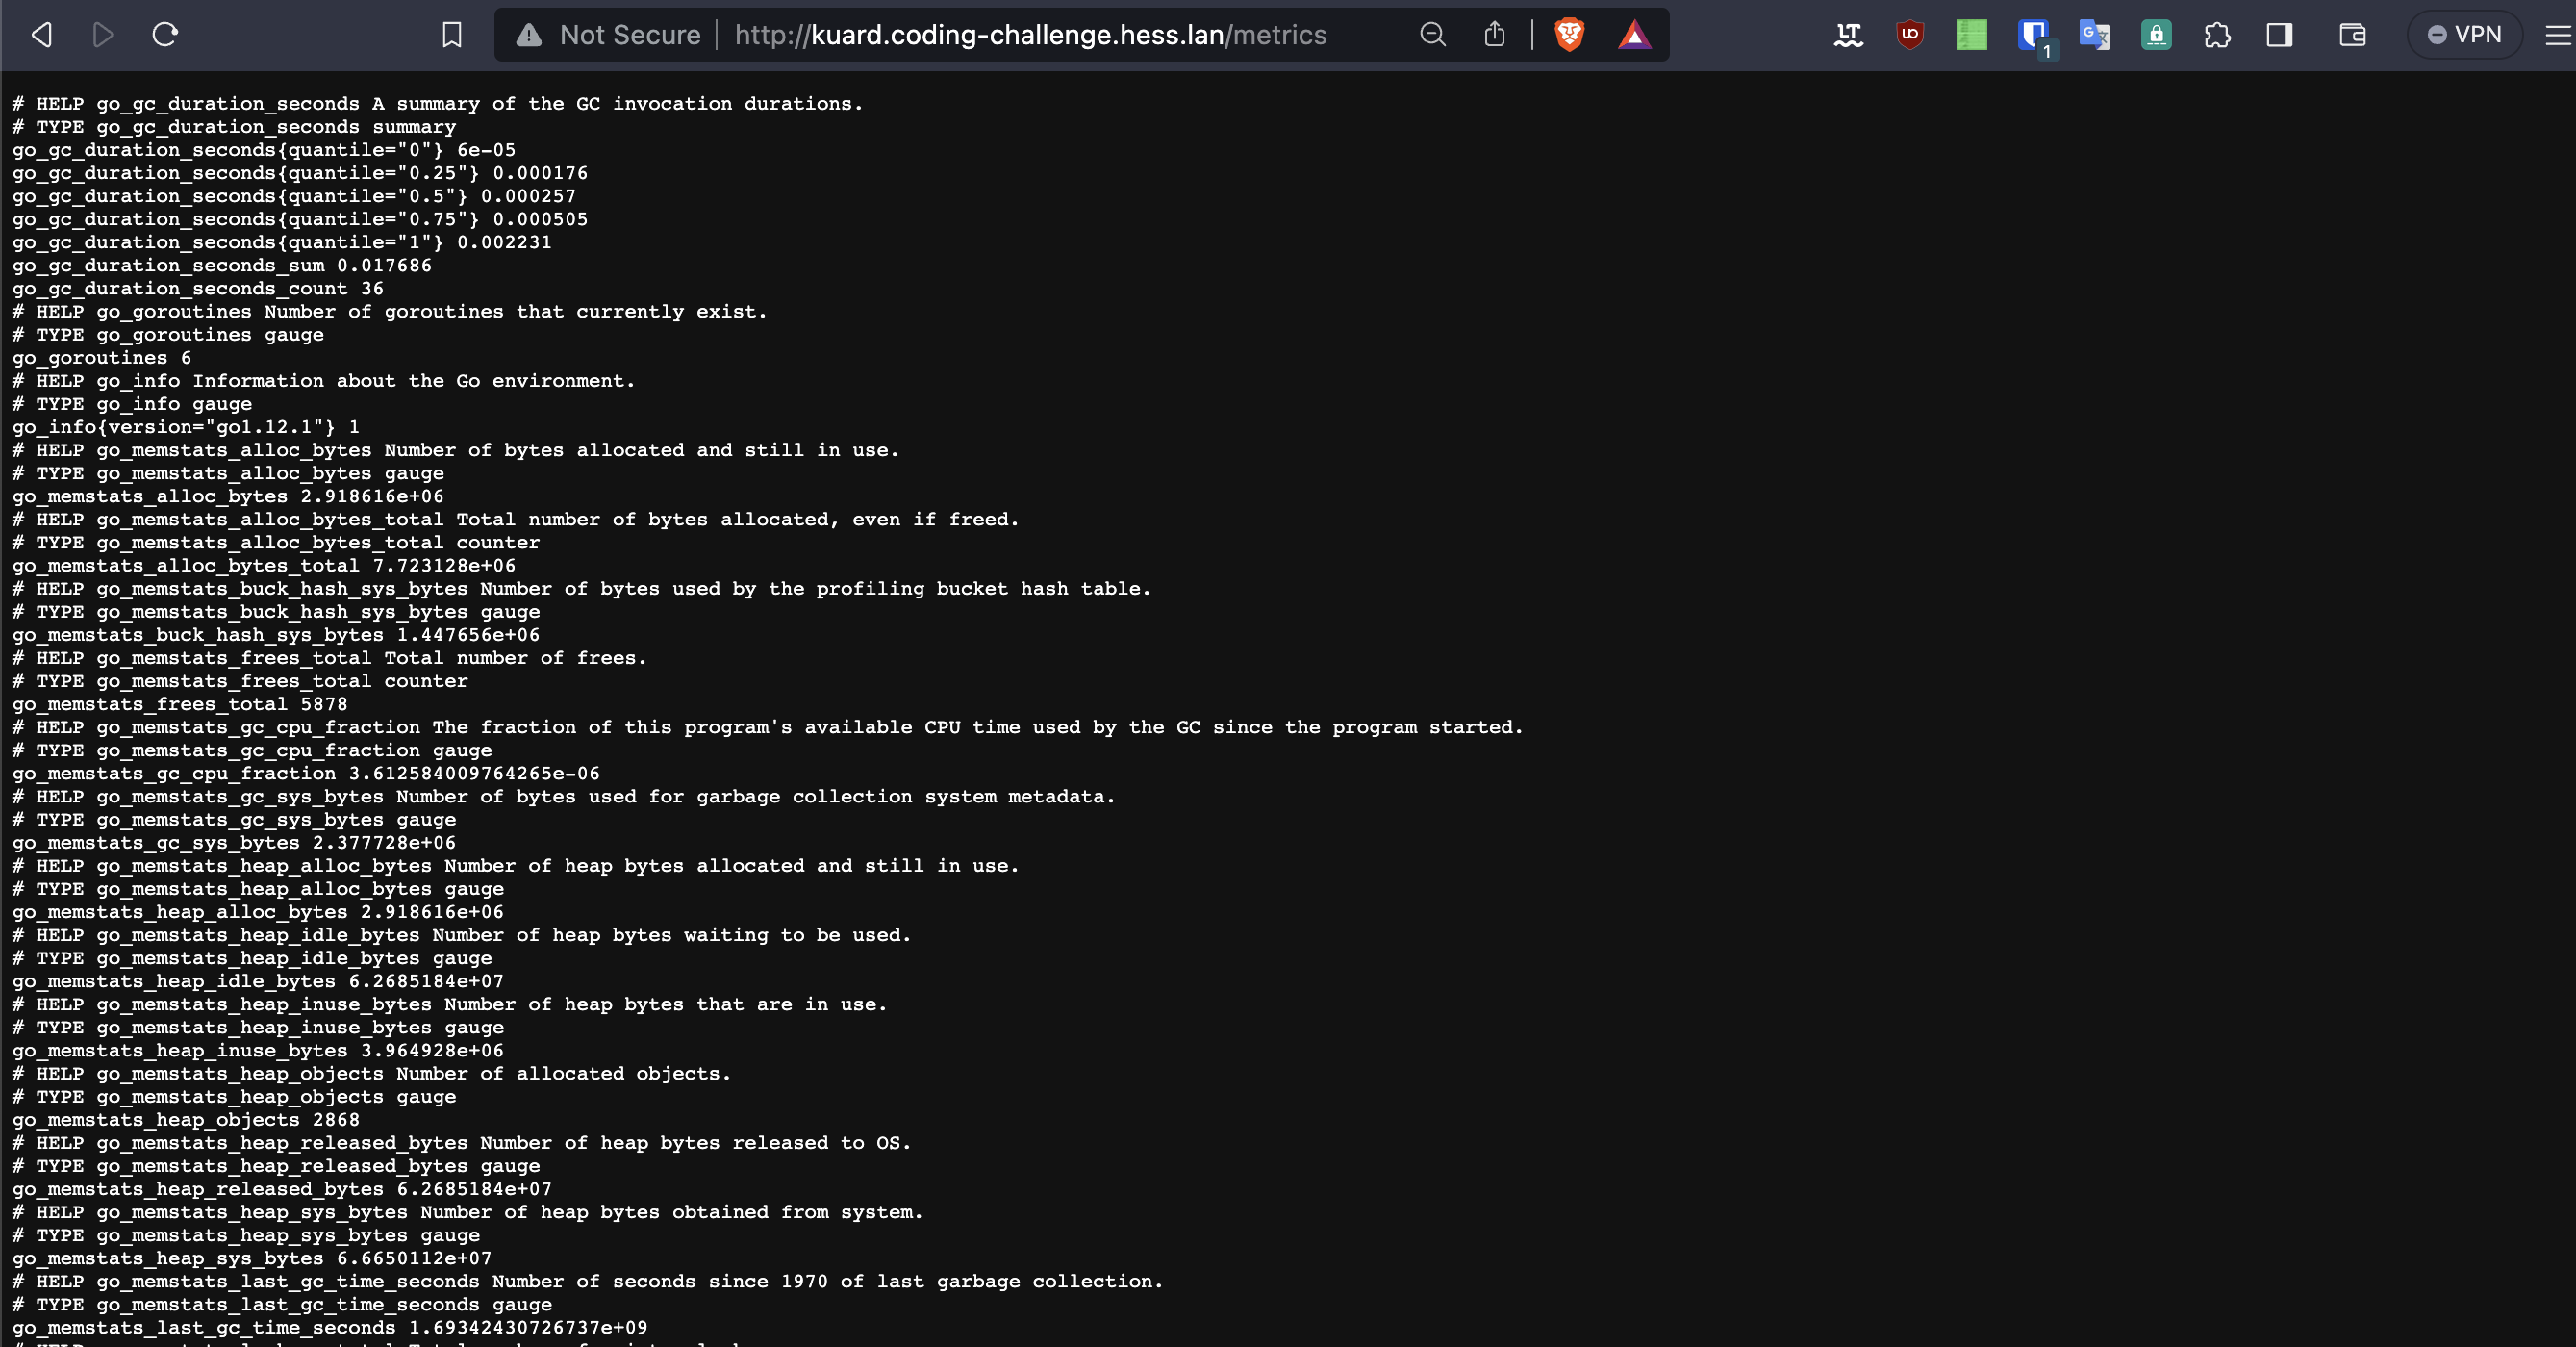
Task: Click the green spreadsheet extension icon
Action: (1971, 35)
